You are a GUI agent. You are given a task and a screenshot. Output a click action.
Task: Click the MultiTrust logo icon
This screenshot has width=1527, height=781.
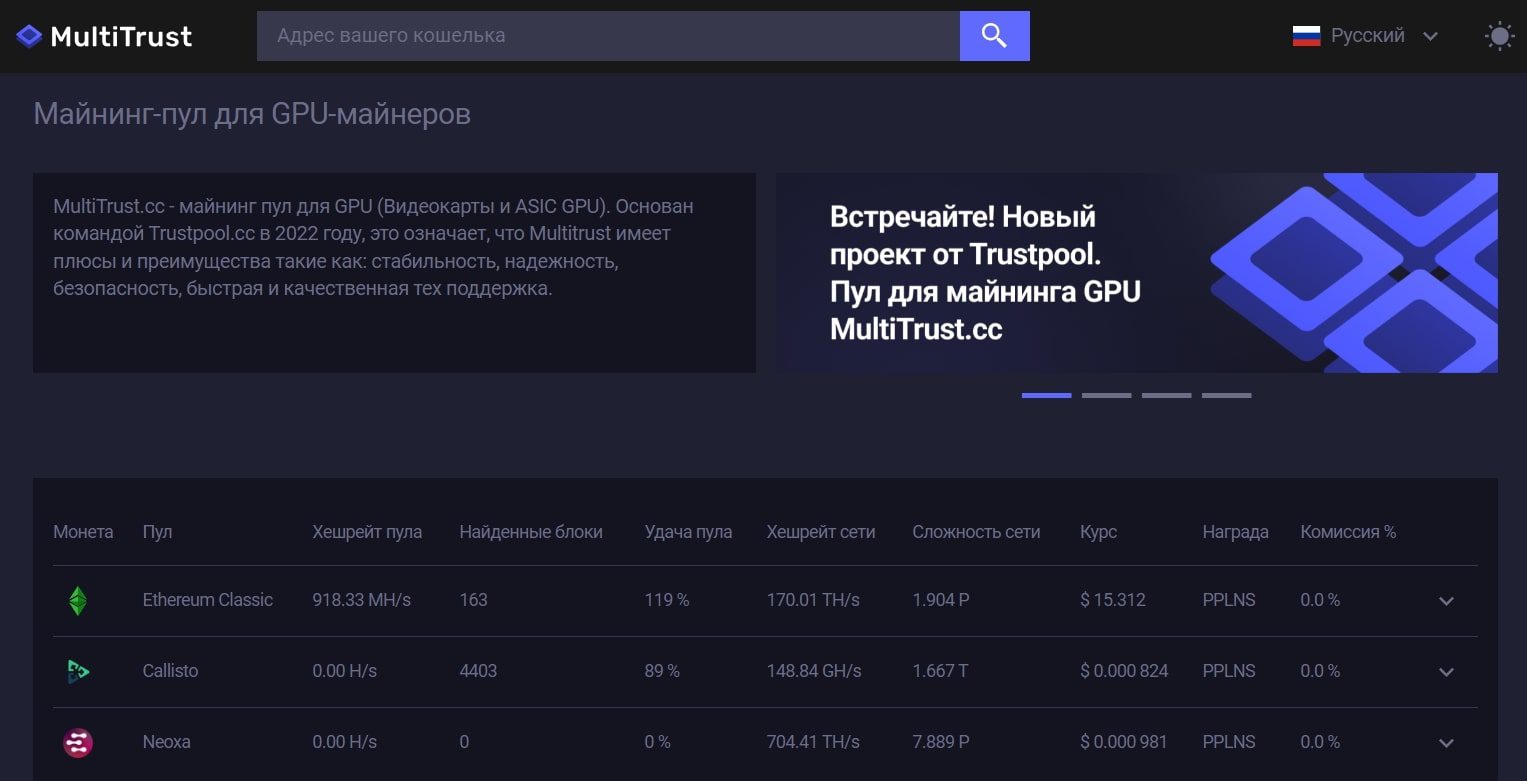(x=29, y=37)
